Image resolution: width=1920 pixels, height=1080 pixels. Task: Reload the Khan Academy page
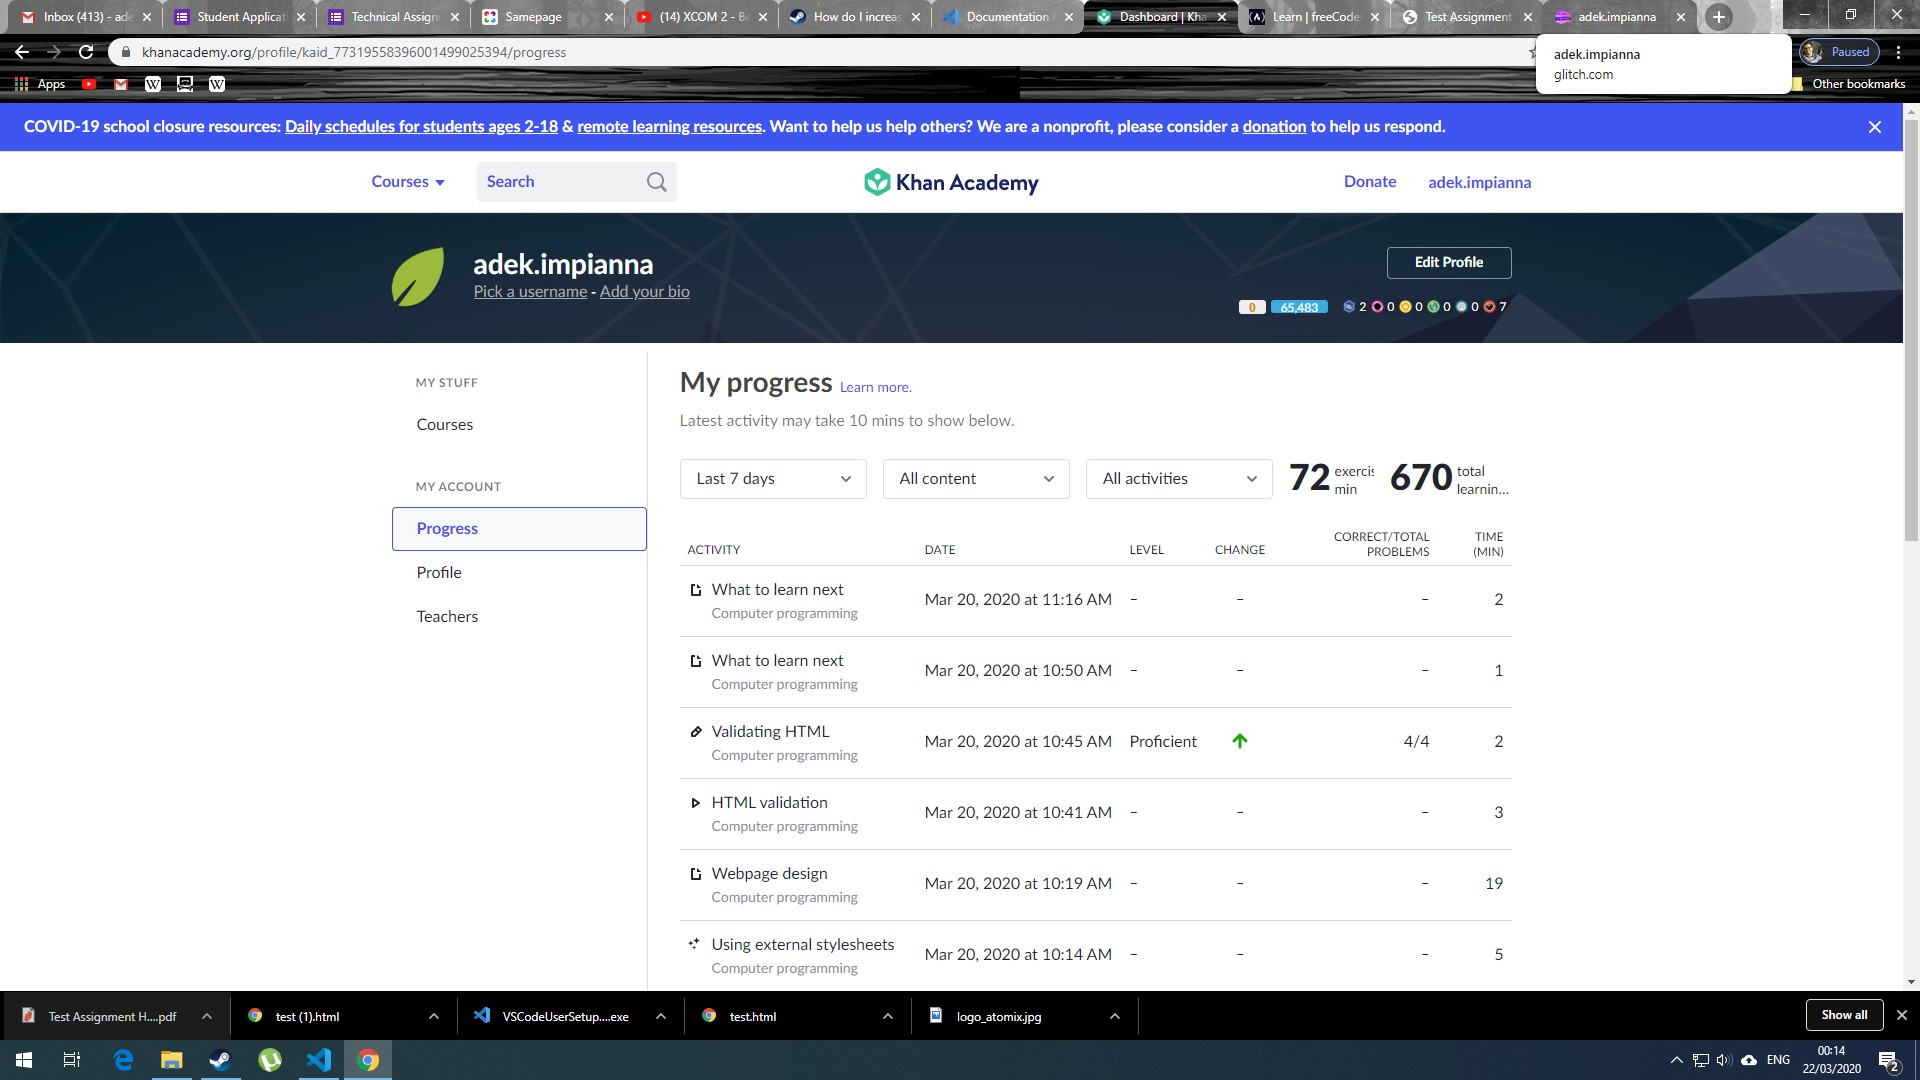(86, 52)
